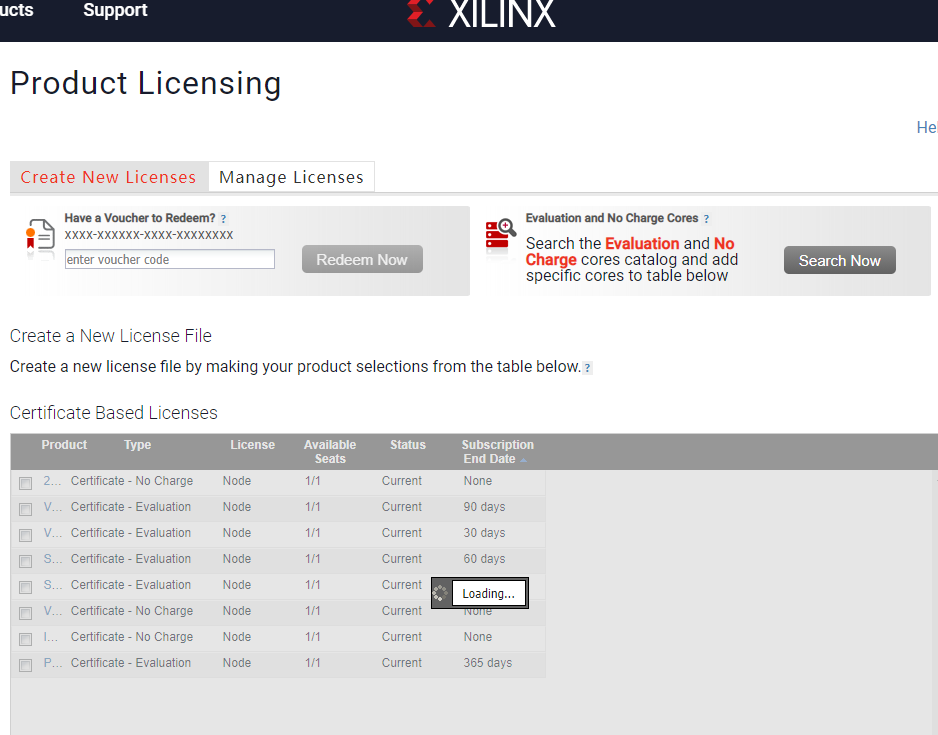The height and width of the screenshot is (735, 938).
Task: Click Search Now button
Action: point(839,260)
